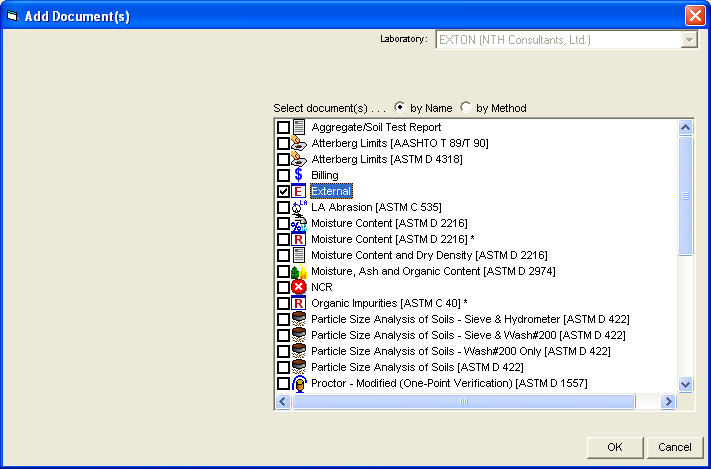
Task: Enable the NCR checkbox
Action: 283,287
